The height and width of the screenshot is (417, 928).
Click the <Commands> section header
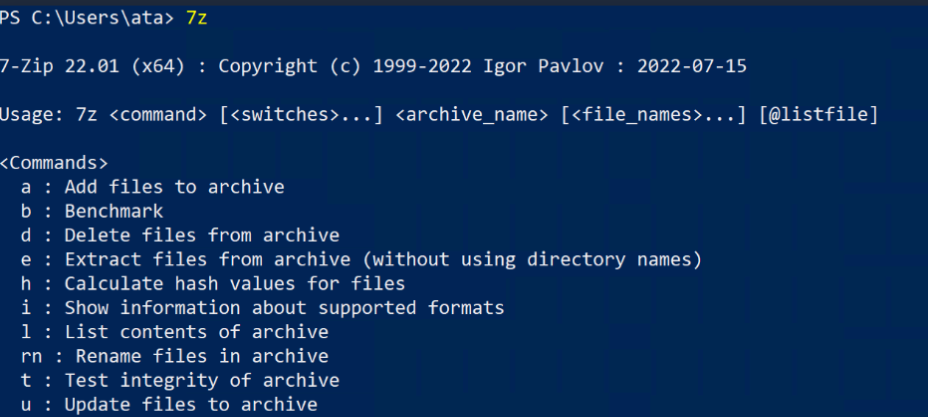[x=54, y=163]
